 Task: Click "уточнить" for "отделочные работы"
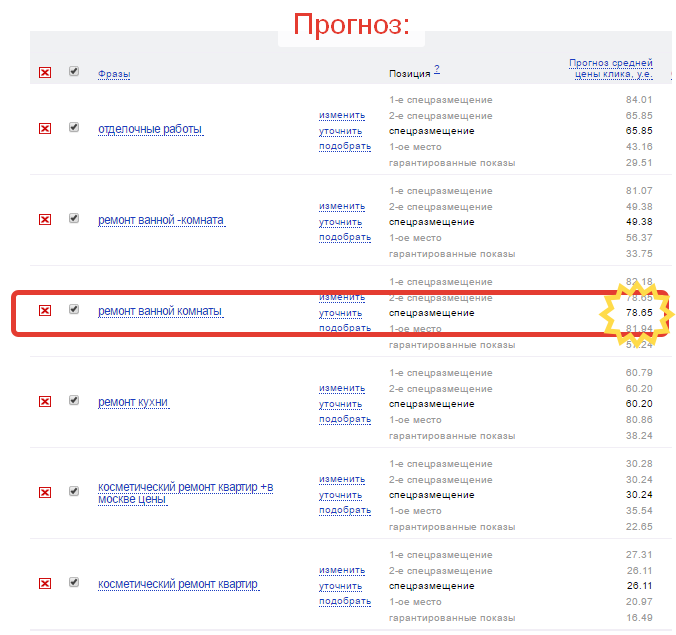point(341,131)
